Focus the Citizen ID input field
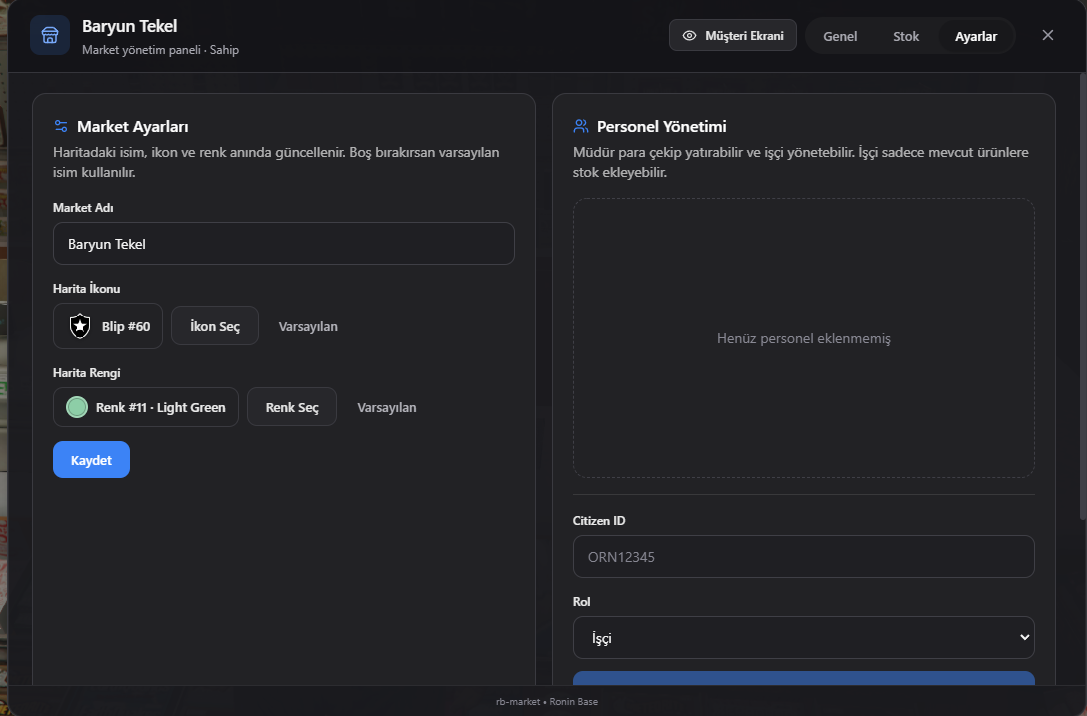The width and height of the screenshot is (1087, 716). point(803,557)
